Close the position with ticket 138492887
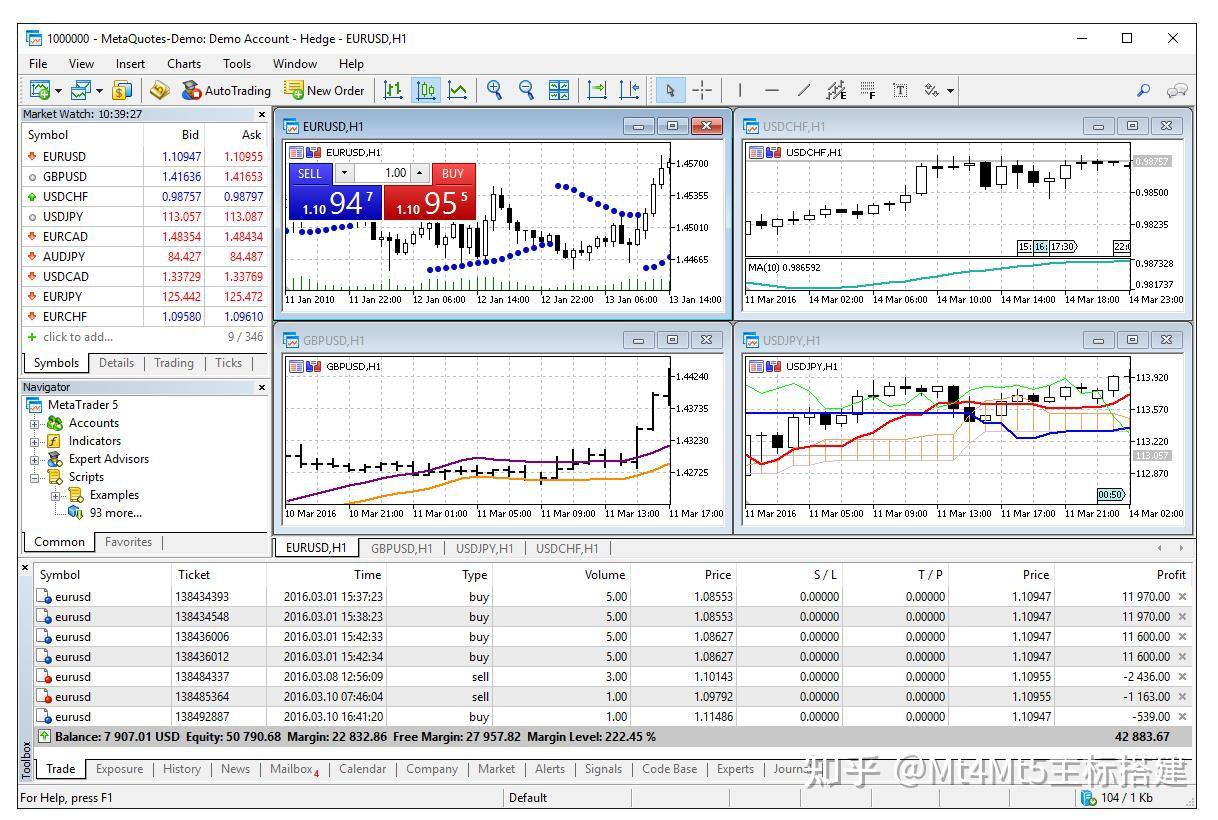The image size is (1218, 820). tap(1182, 717)
